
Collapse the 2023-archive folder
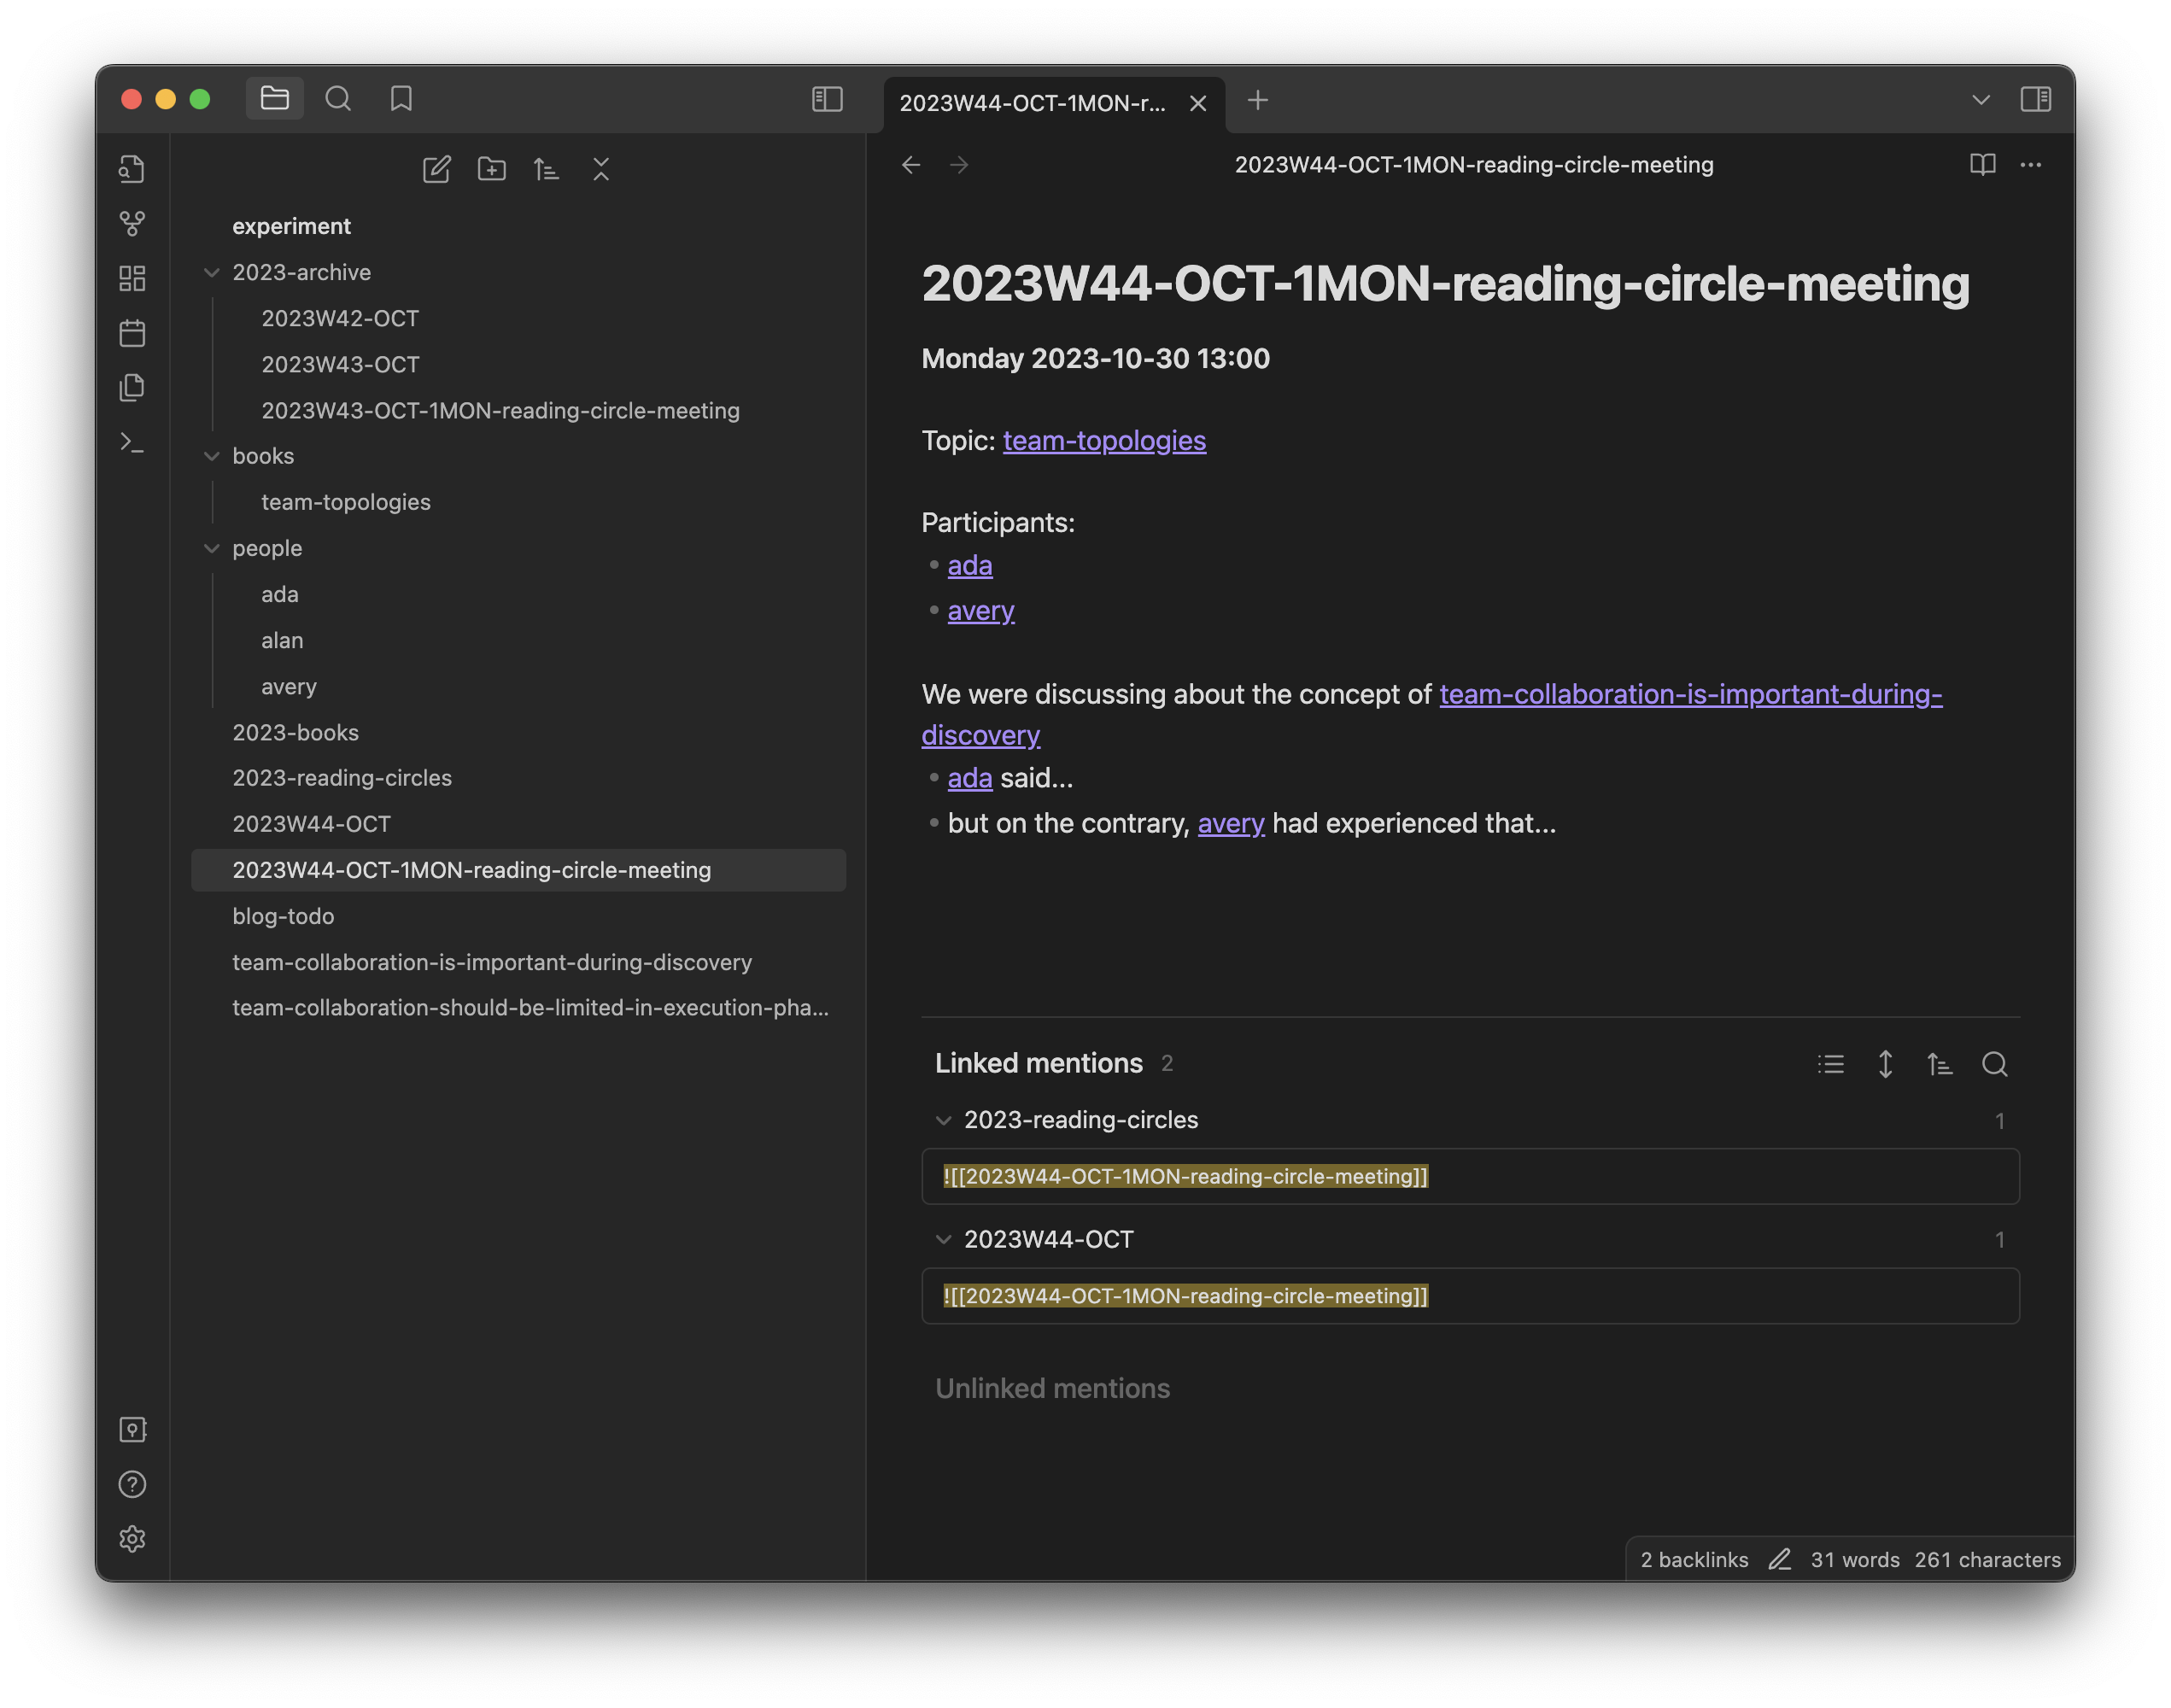point(212,272)
